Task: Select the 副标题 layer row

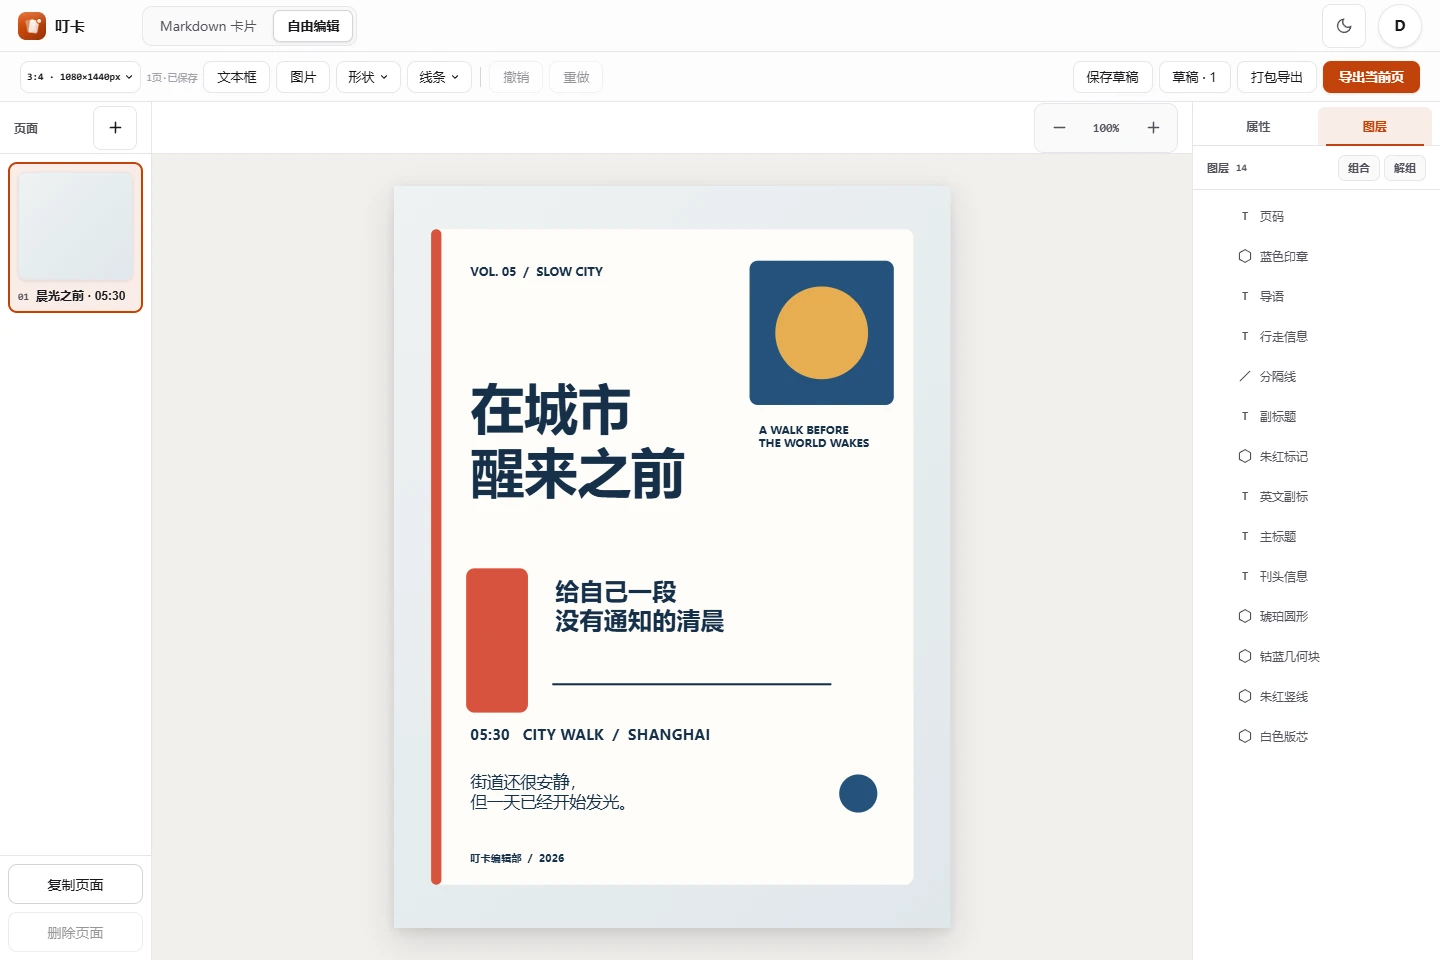Action: coord(1316,416)
